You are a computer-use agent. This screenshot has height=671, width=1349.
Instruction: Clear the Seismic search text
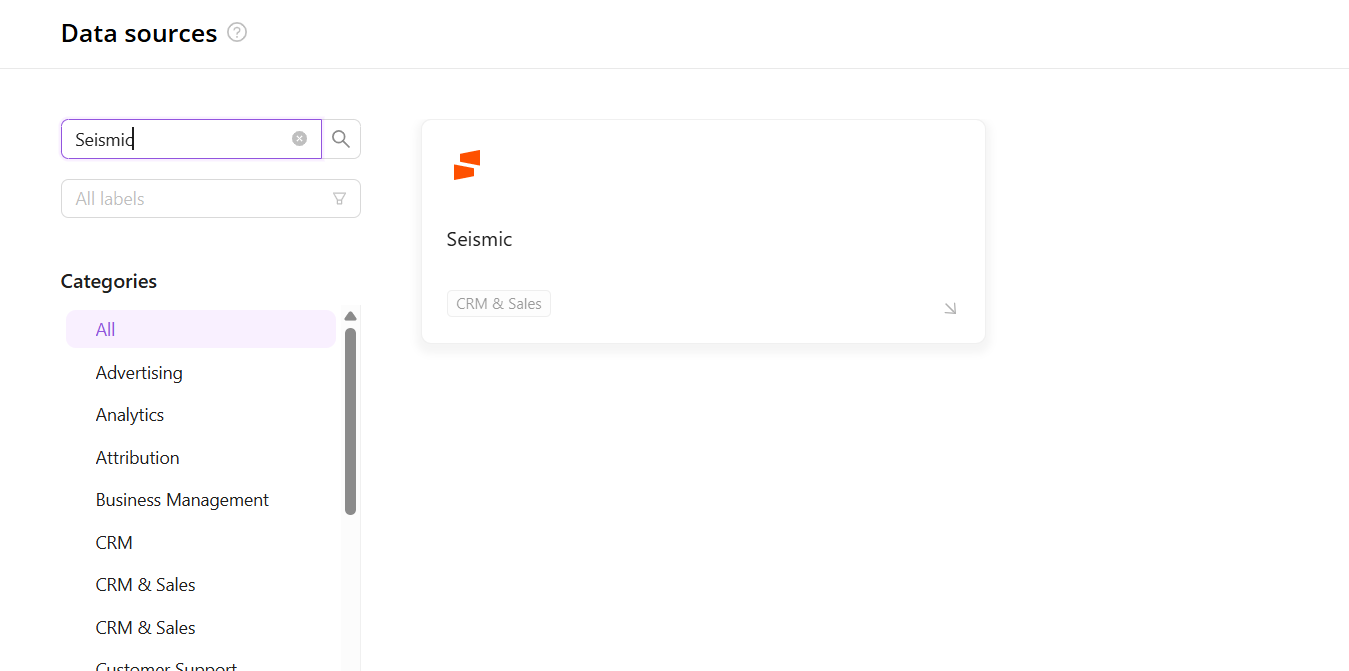(x=299, y=139)
